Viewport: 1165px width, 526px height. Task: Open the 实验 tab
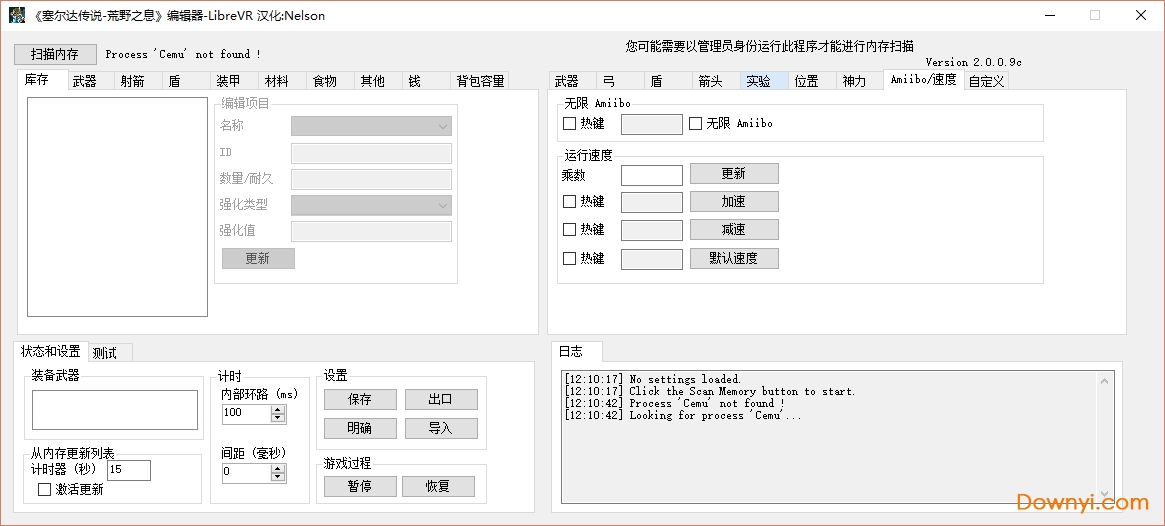click(765, 81)
